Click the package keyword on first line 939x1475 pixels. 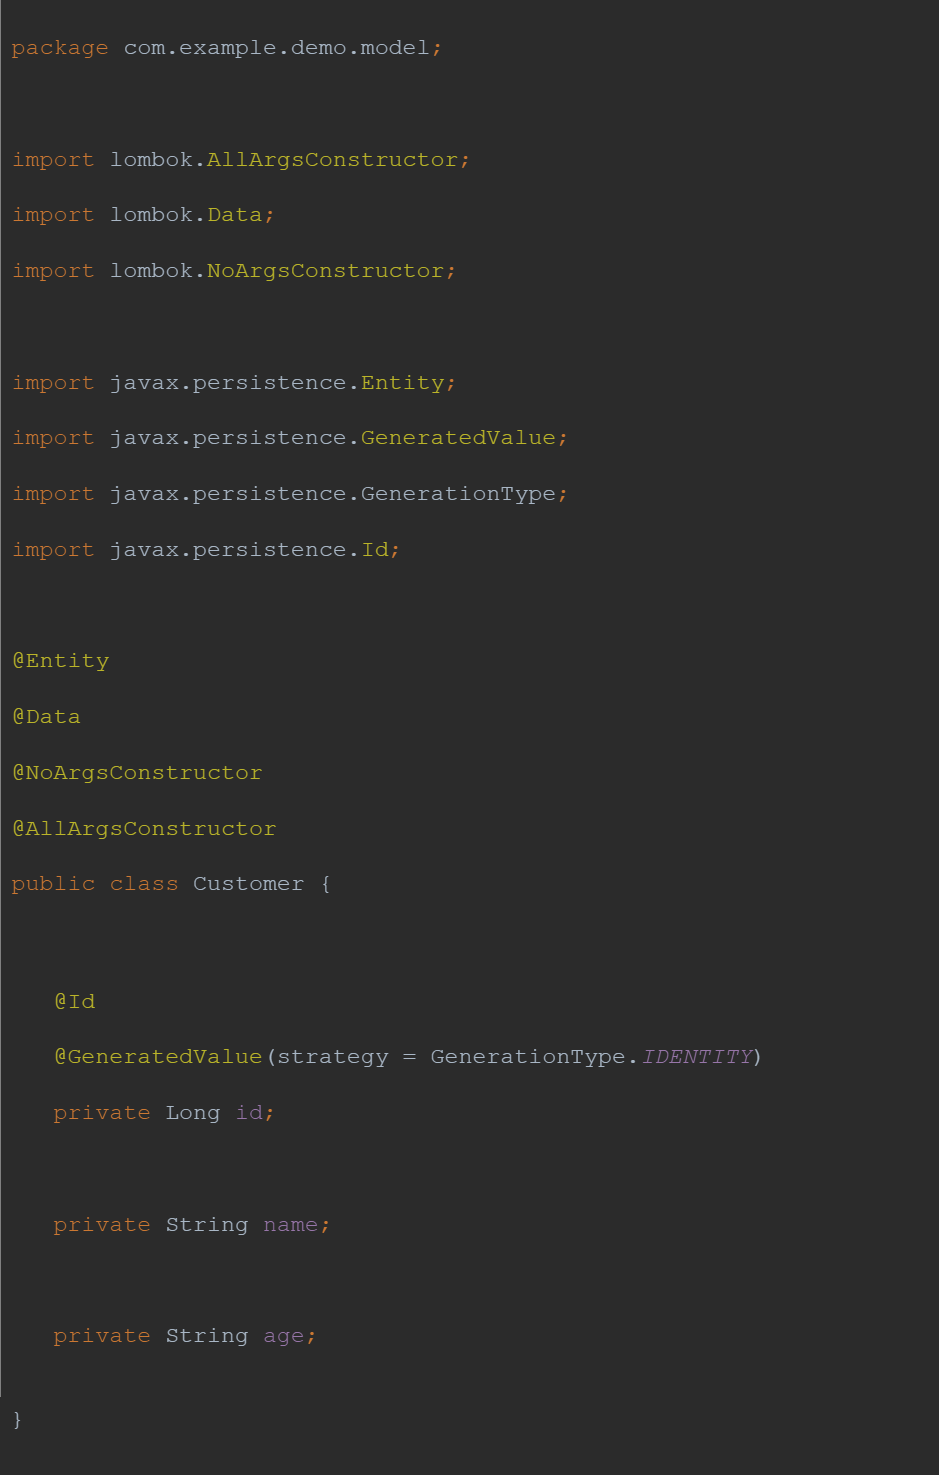click(x=60, y=49)
